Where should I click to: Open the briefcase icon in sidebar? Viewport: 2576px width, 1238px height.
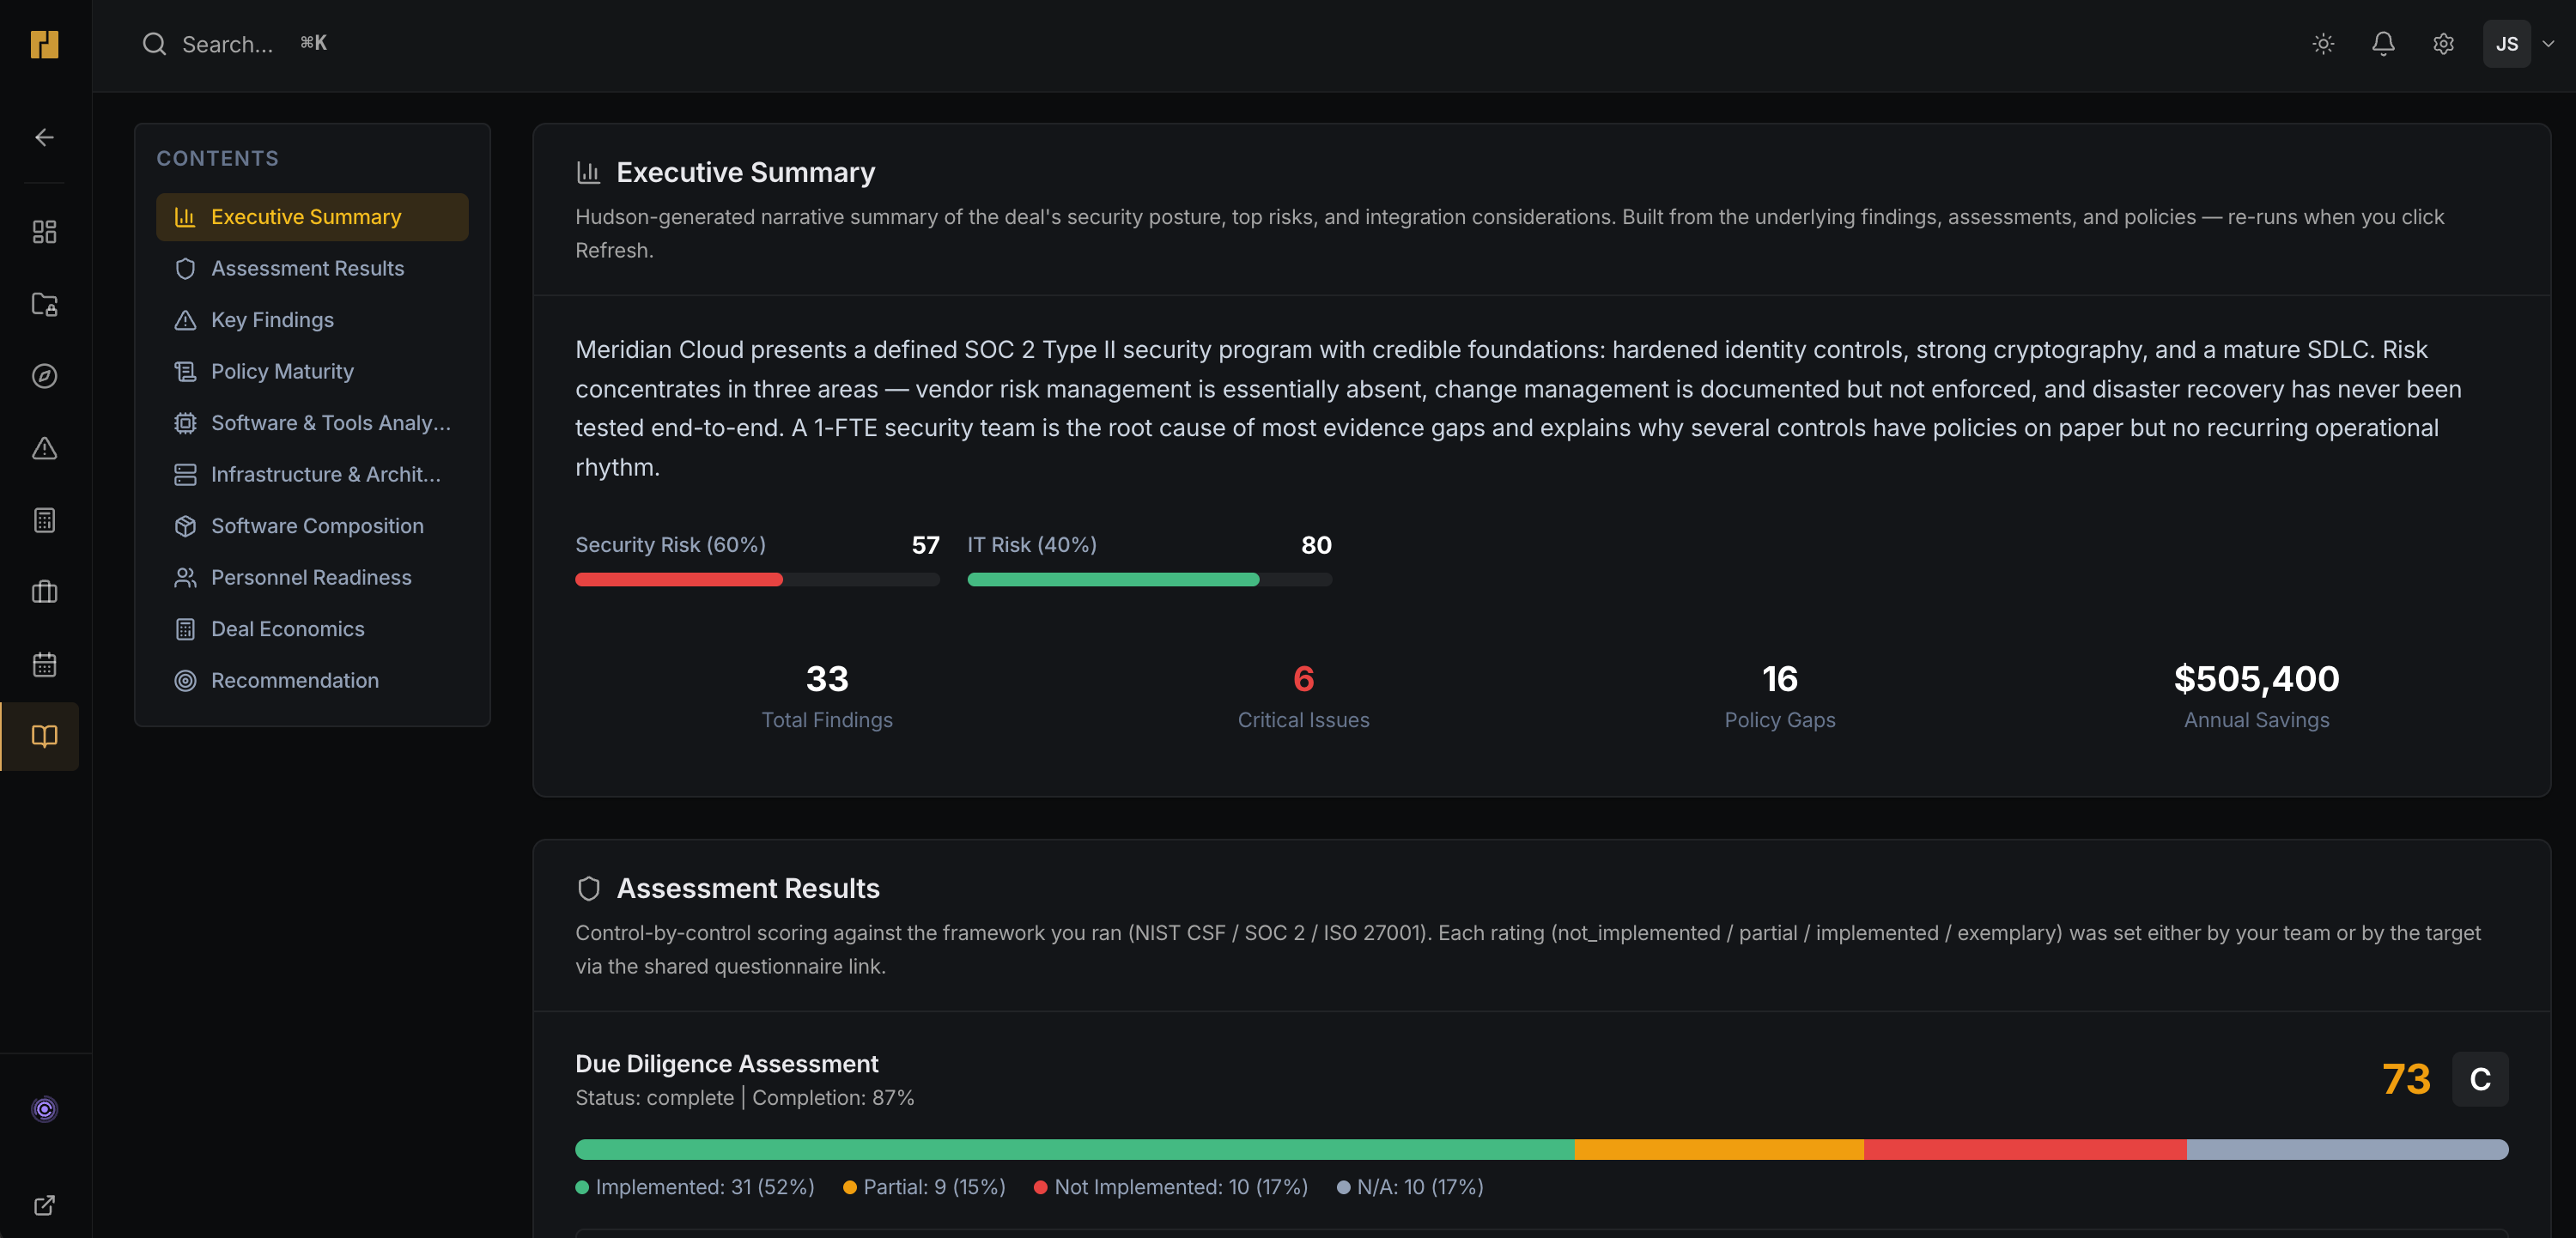click(44, 592)
